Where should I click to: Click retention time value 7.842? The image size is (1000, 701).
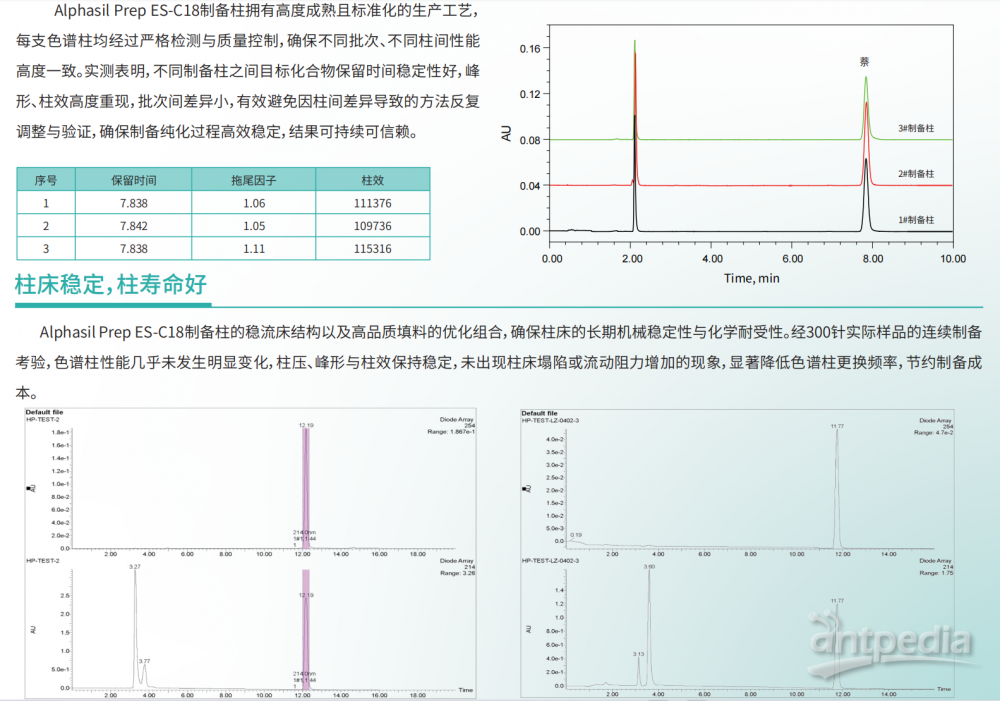click(x=133, y=225)
